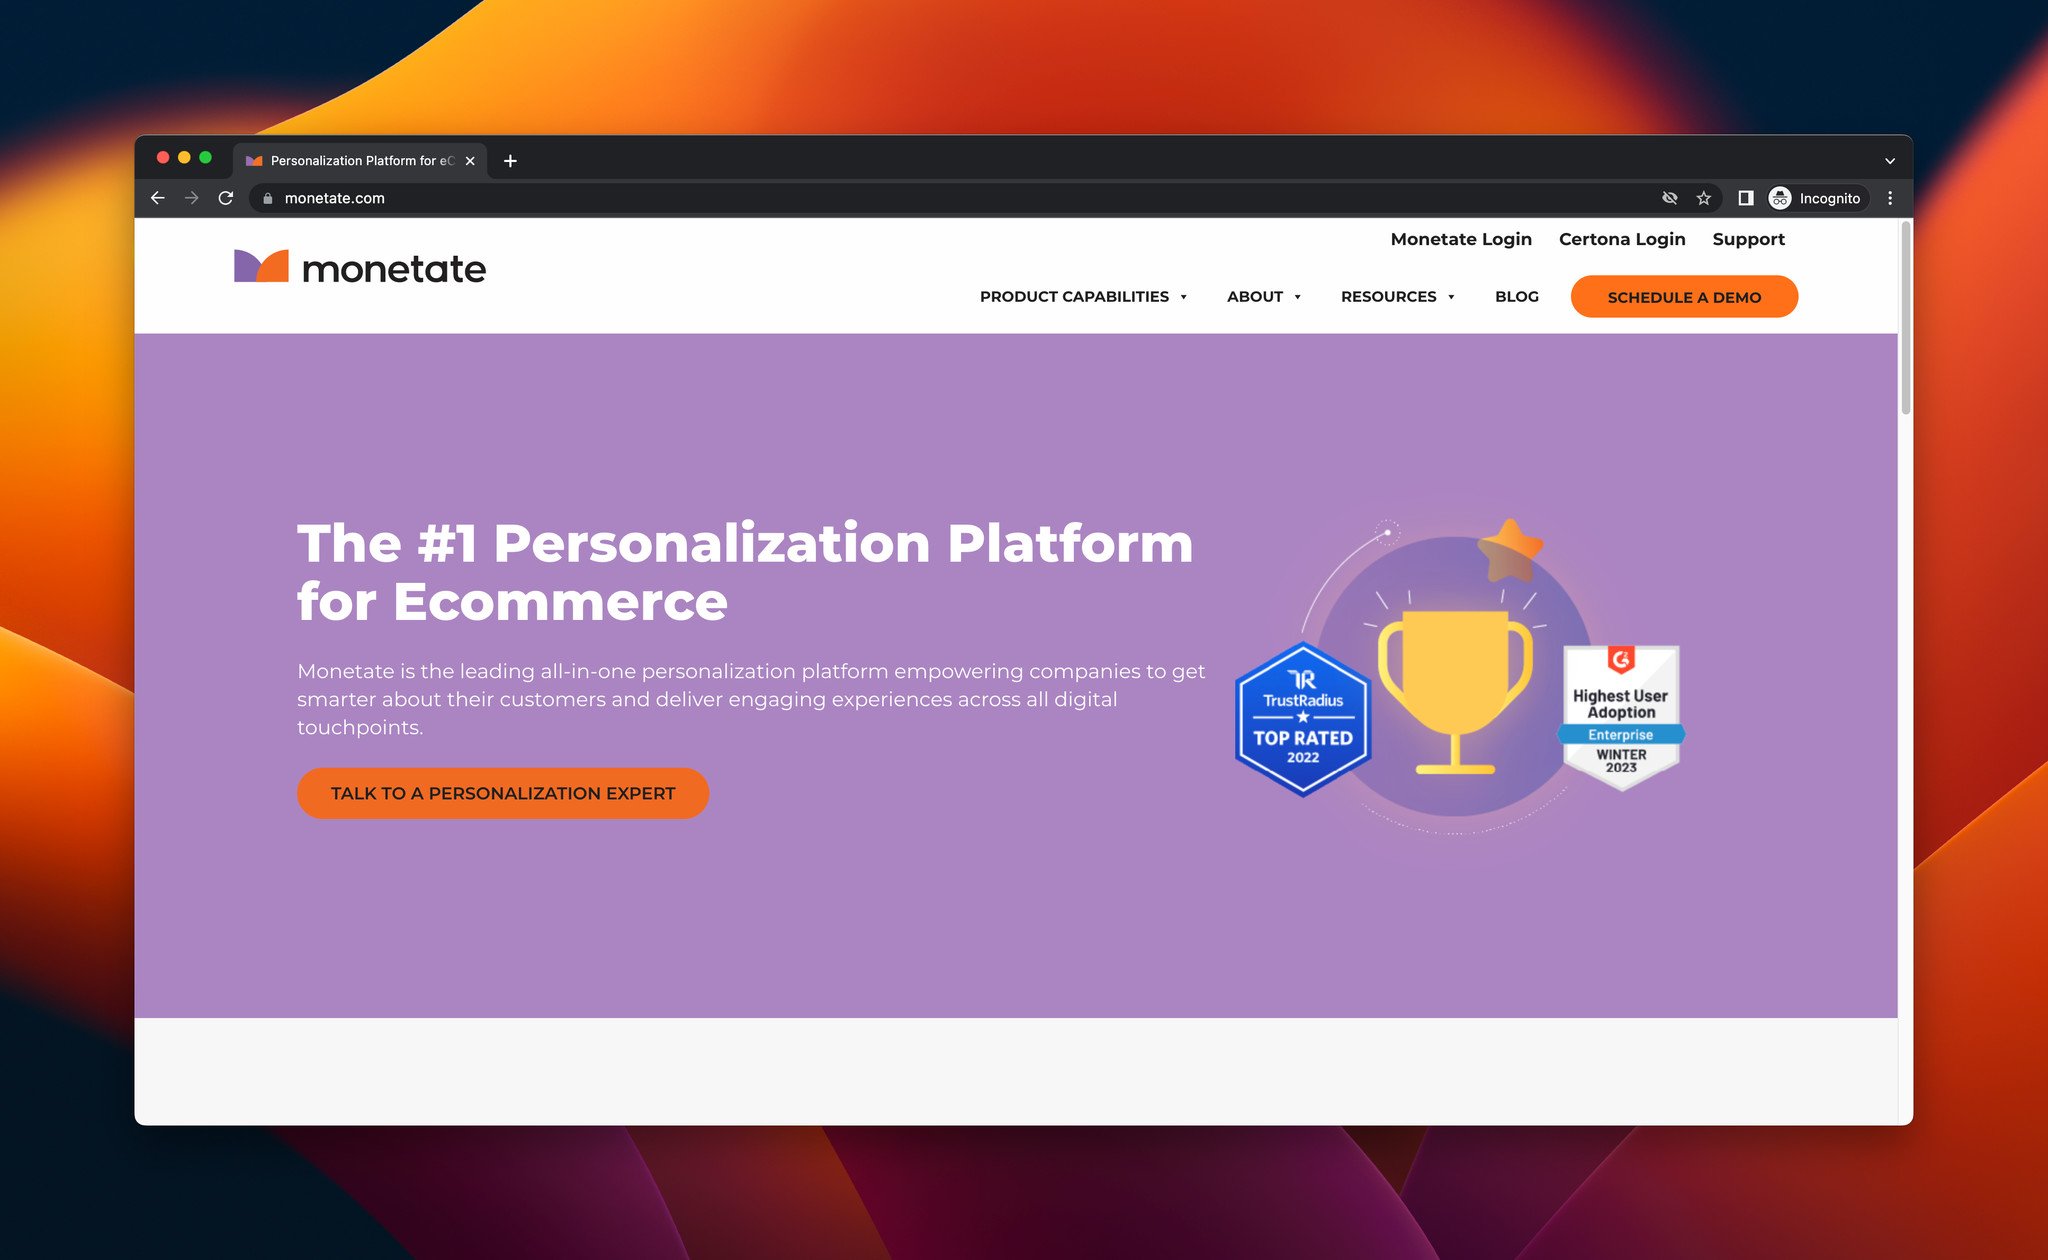This screenshot has height=1260, width=2048.
Task: Click the Monetate Login link
Action: 1461,239
